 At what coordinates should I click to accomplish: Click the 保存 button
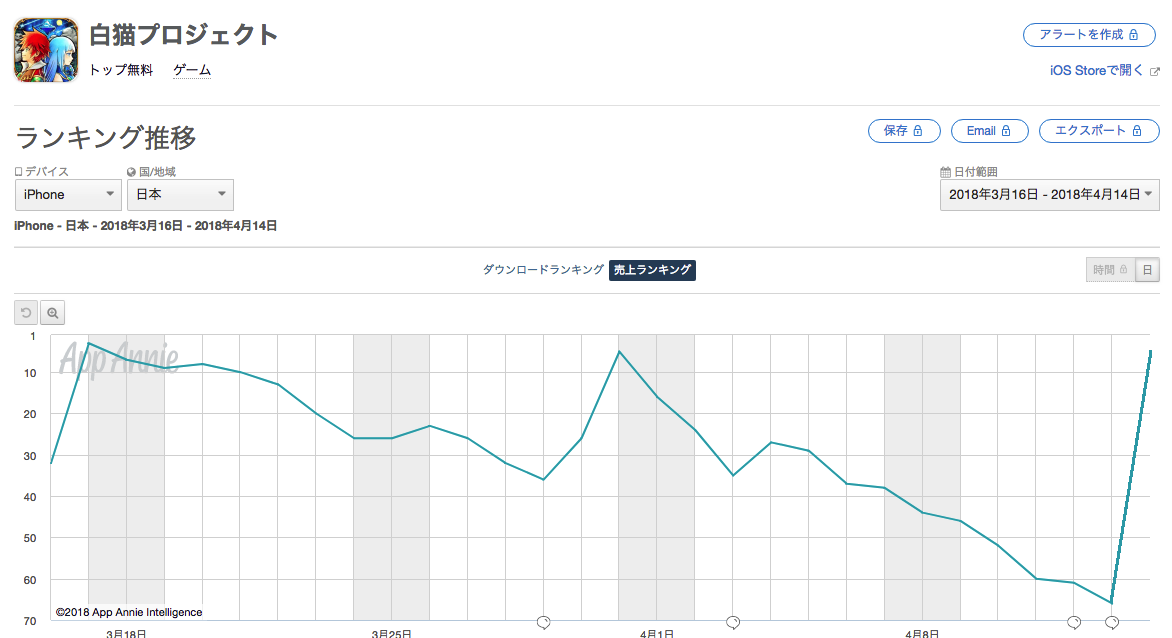pyautogui.click(x=904, y=131)
